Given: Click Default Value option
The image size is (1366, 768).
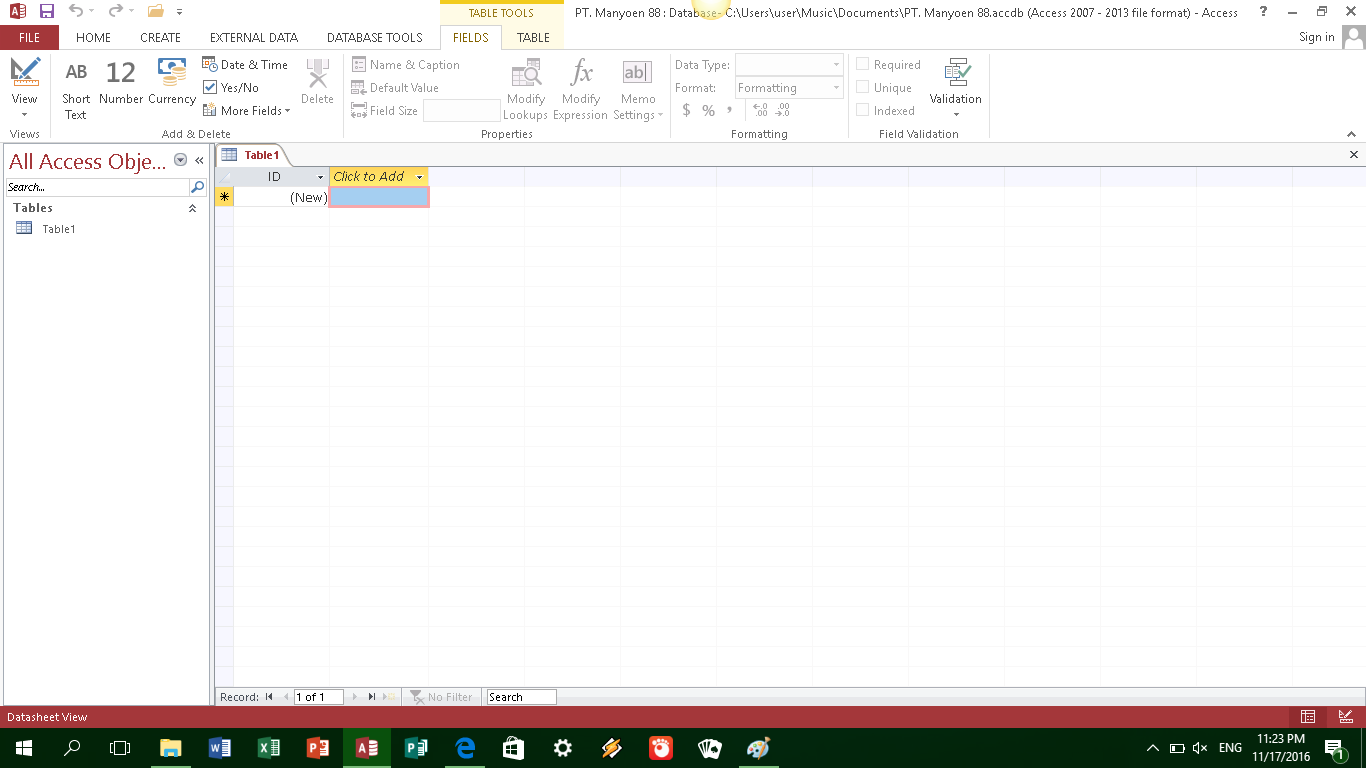Looking at the screenshot, I should click(395, 88).
